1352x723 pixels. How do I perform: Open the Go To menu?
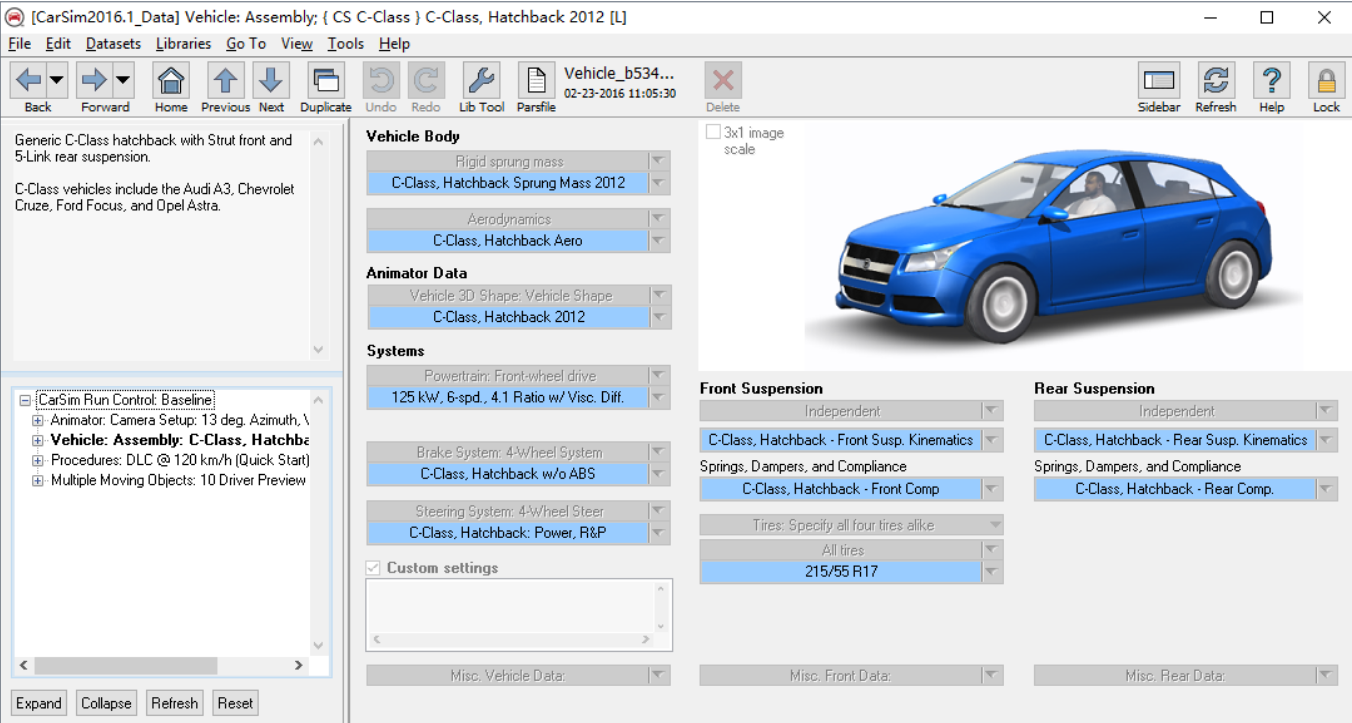pos(246,44)
